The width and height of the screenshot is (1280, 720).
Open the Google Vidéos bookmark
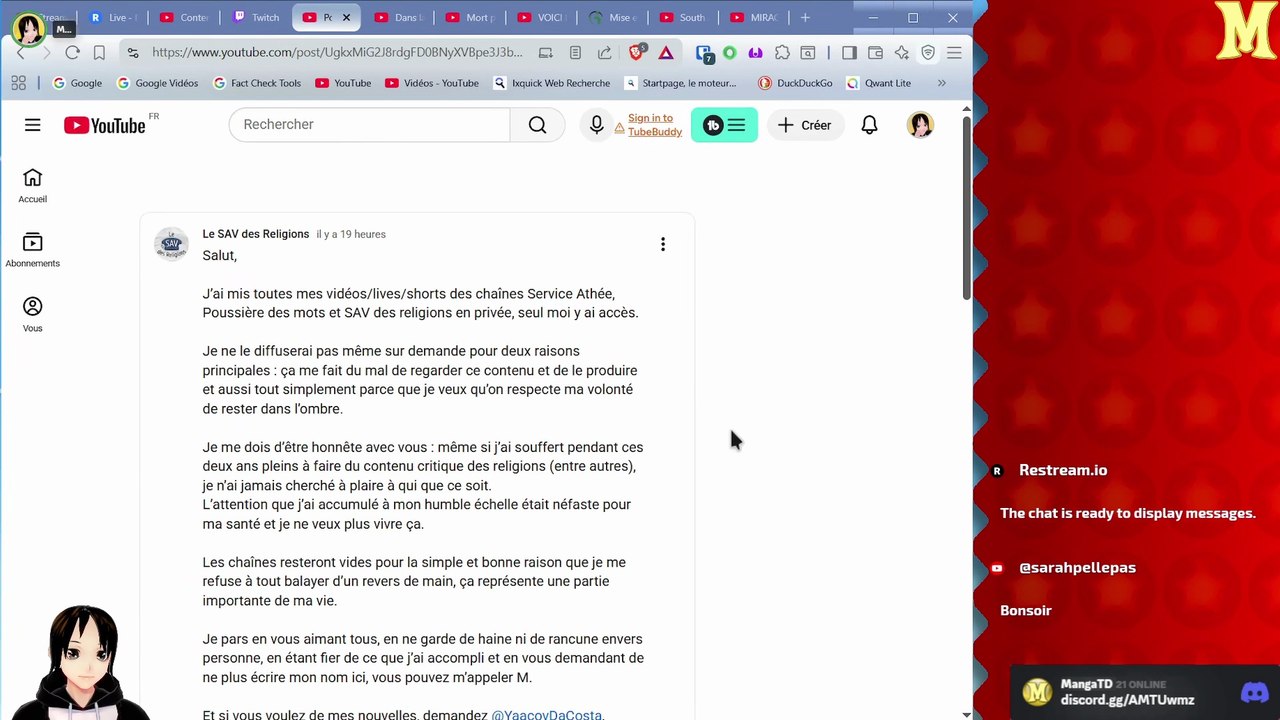(x=158, y=83)
